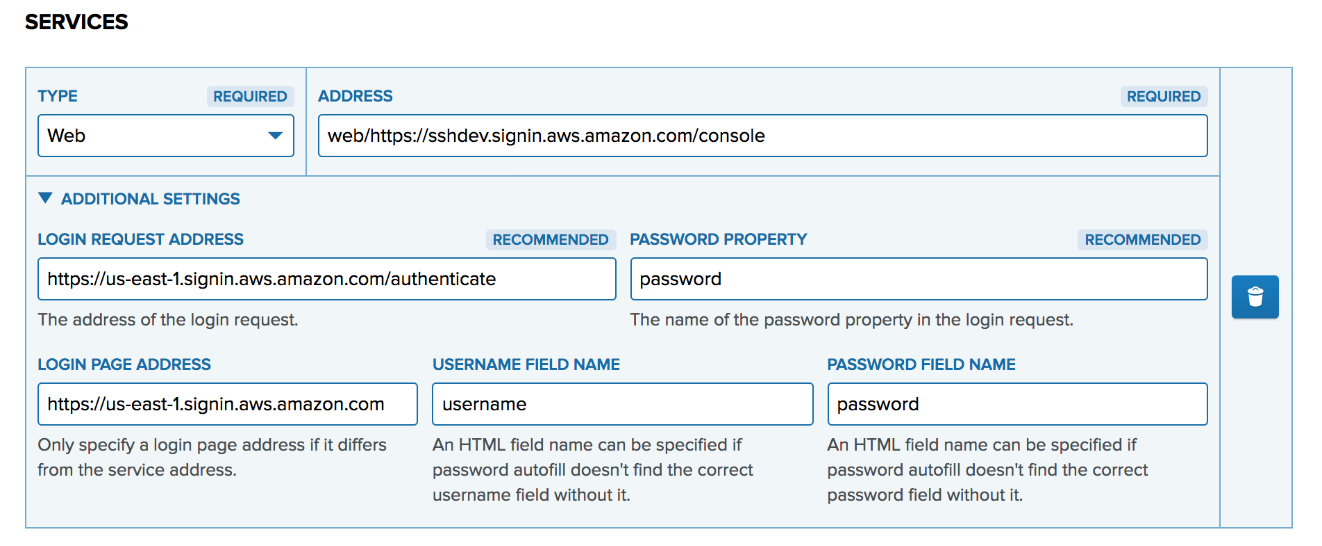Click the Password Field Name label
Viewport: 1322px width, 546px height.
tap(921, 364)
